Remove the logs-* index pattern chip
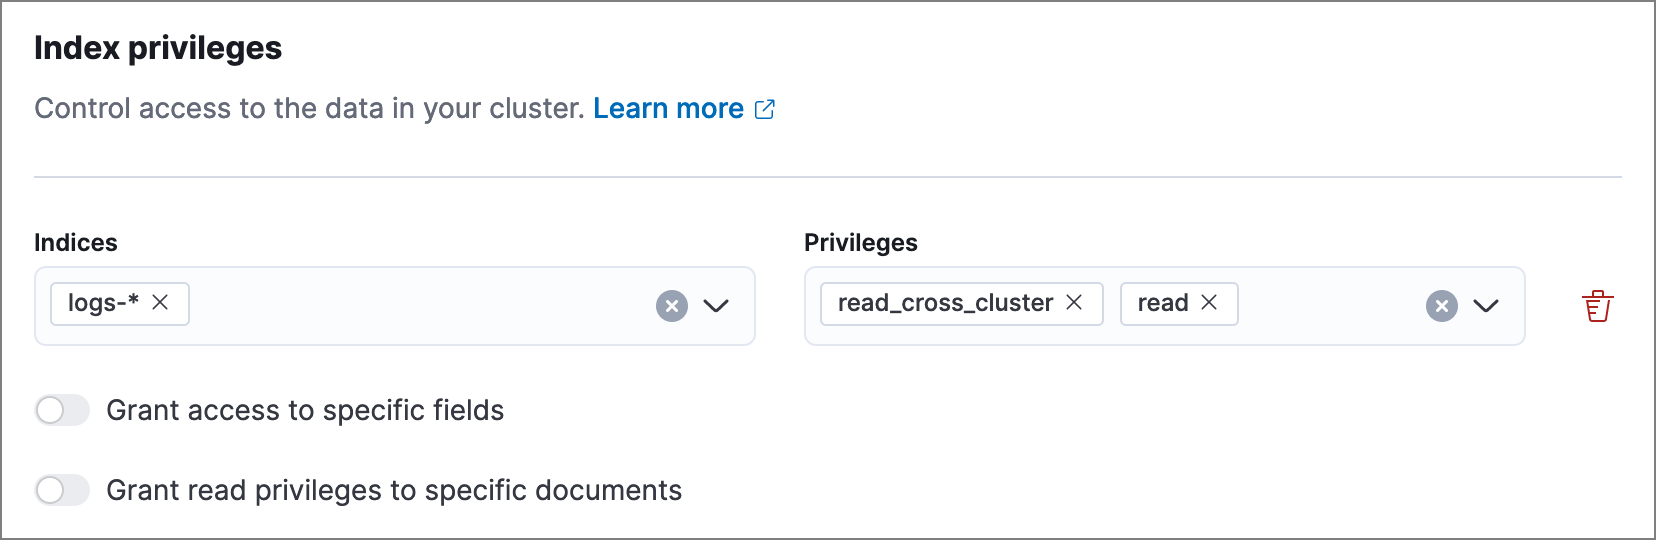Viewport: 1656px width, 540px height. (x=160, y=303)
